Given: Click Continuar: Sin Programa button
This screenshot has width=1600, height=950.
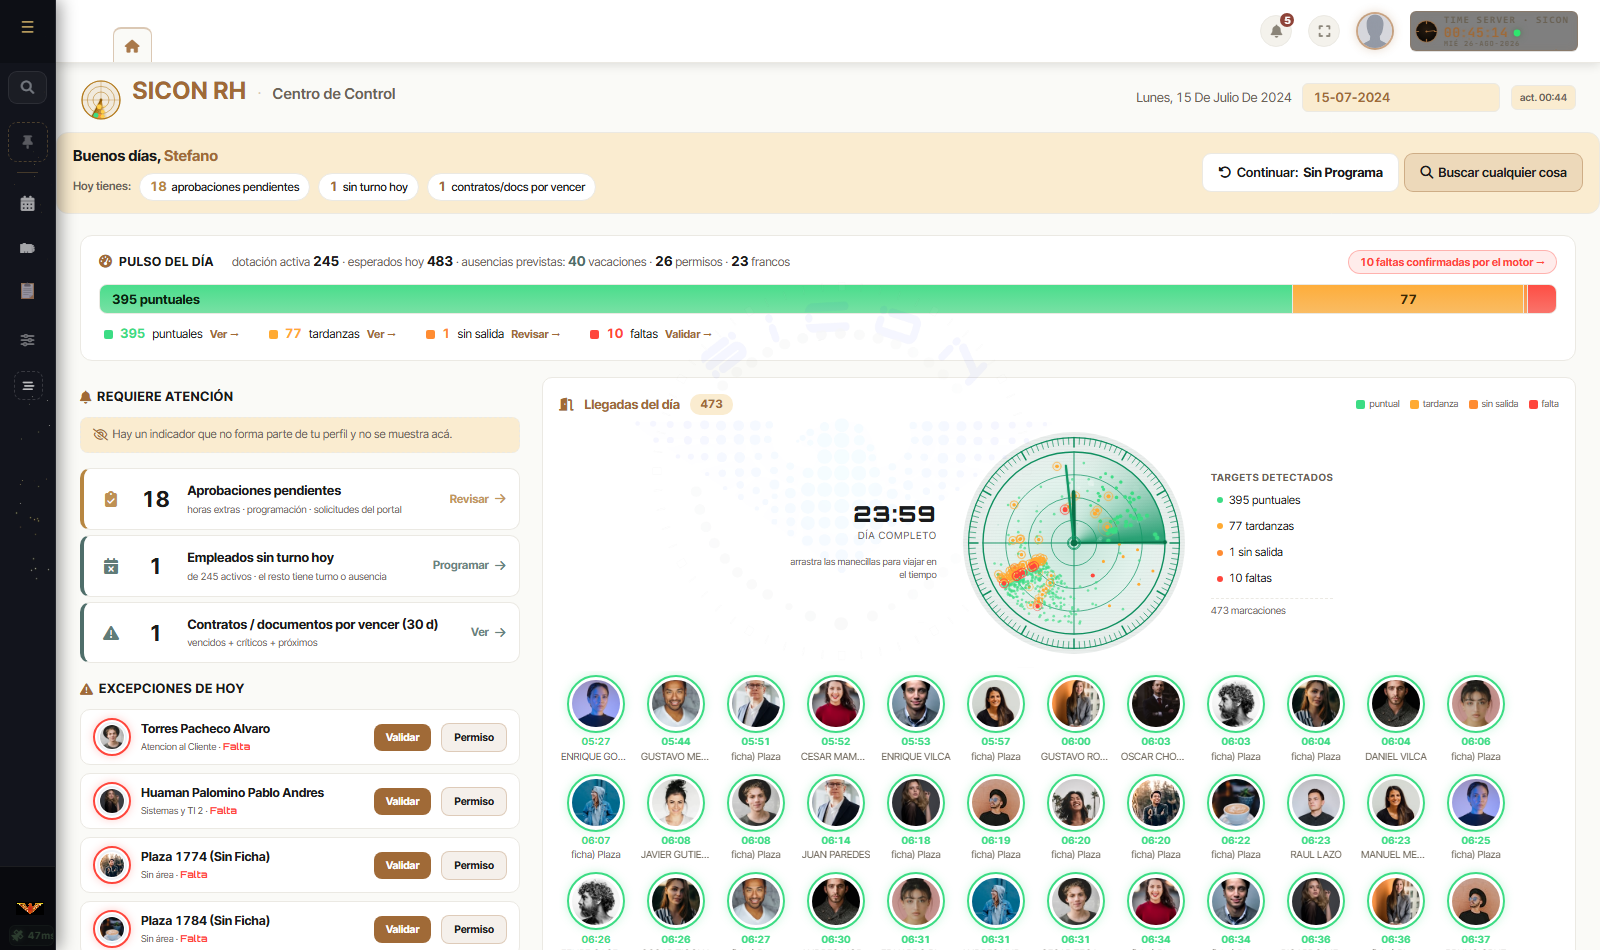Looking at the screenshot, I should (1300, 172).
